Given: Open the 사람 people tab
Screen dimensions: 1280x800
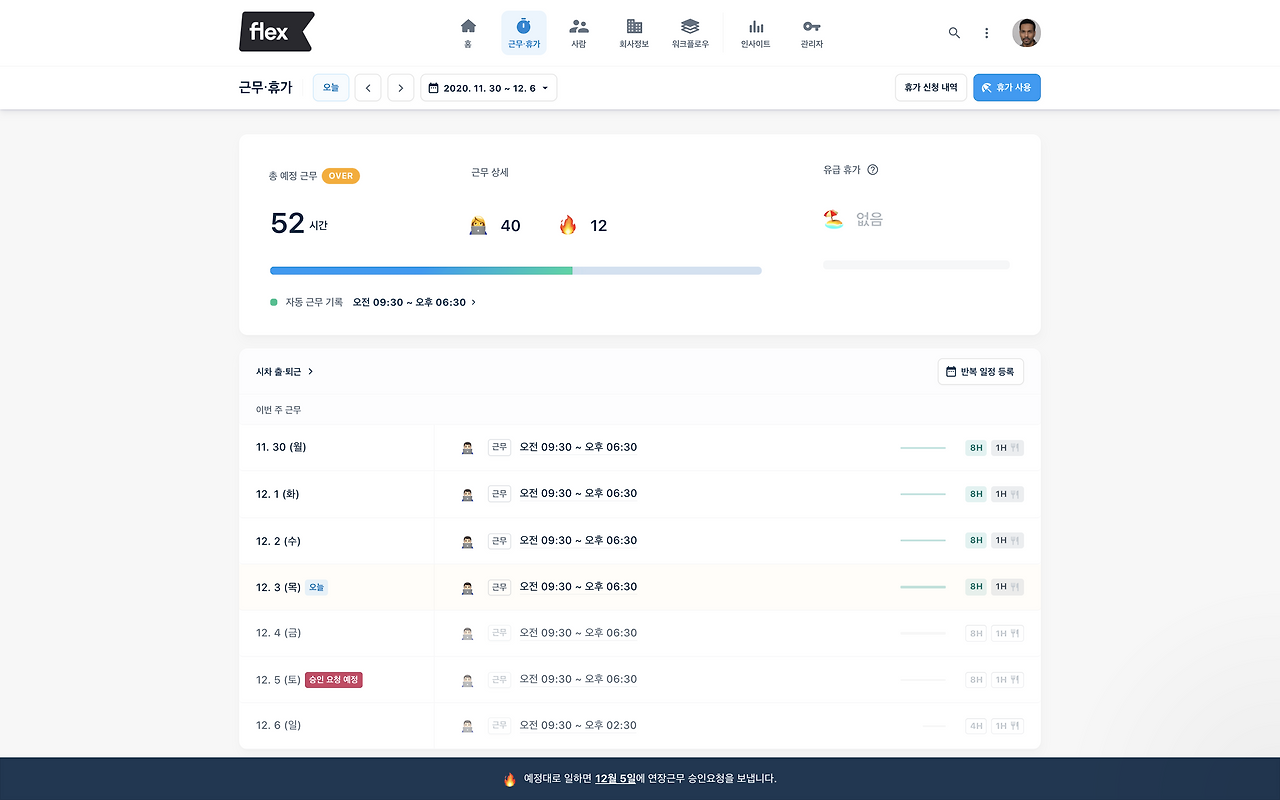Looking at the screenshot, I should (579, 33).
